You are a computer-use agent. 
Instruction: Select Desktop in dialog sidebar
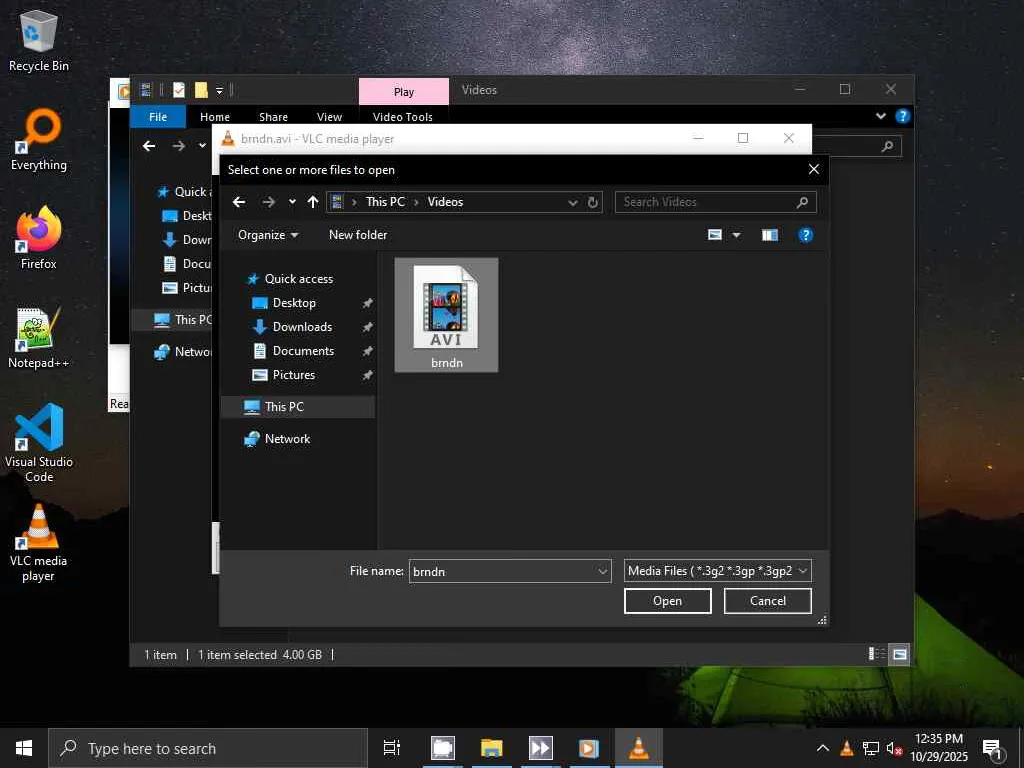[x=295, y=303]
